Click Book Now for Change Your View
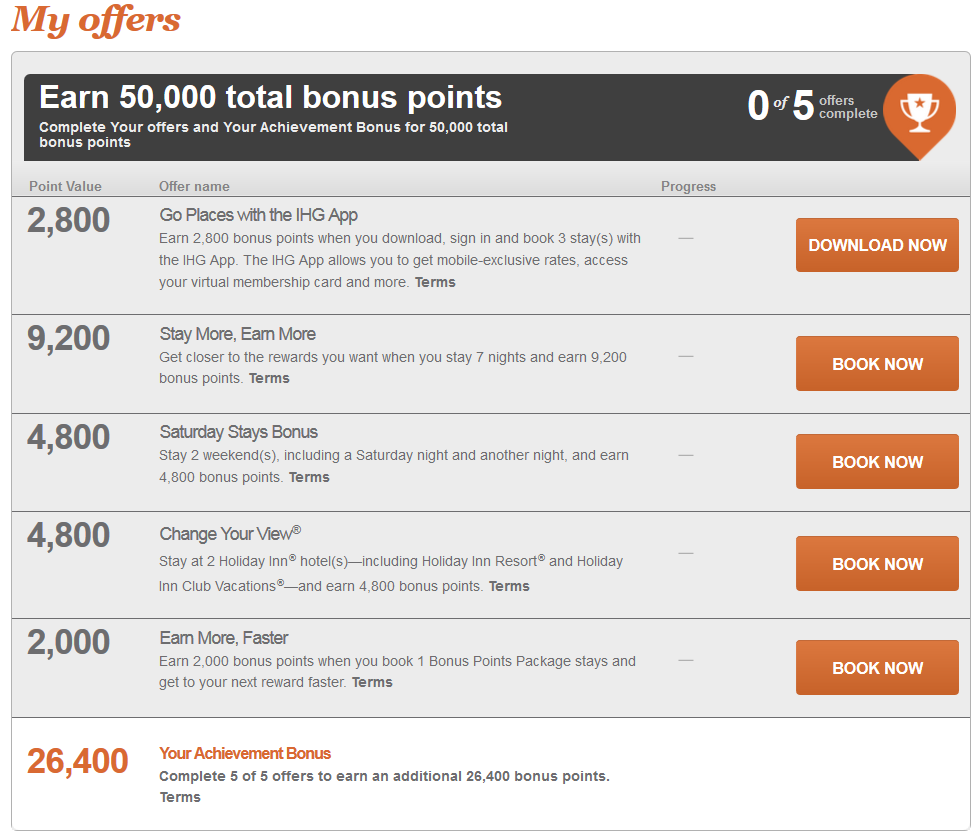The height and width of the screenshot is (838, 977). pos(877,564)
